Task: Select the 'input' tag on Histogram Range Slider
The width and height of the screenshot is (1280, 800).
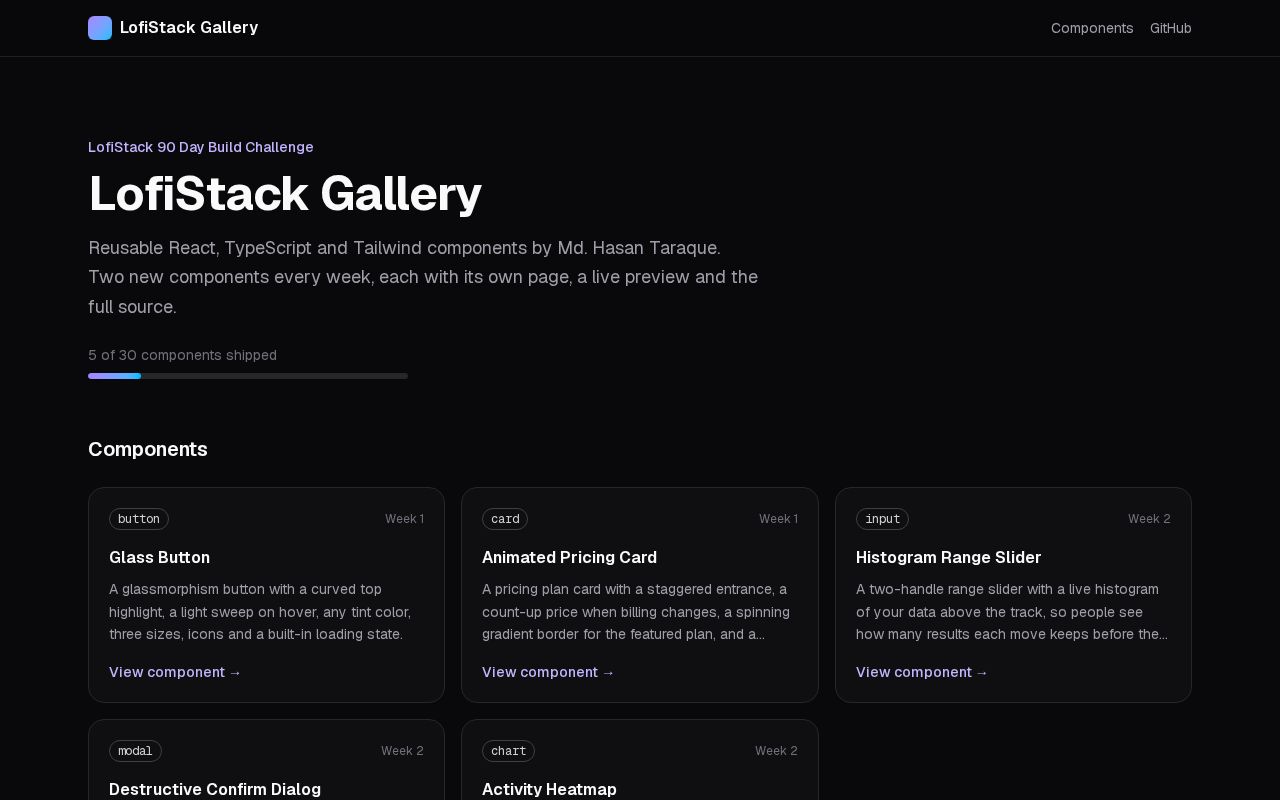Action: coord(882,519)
